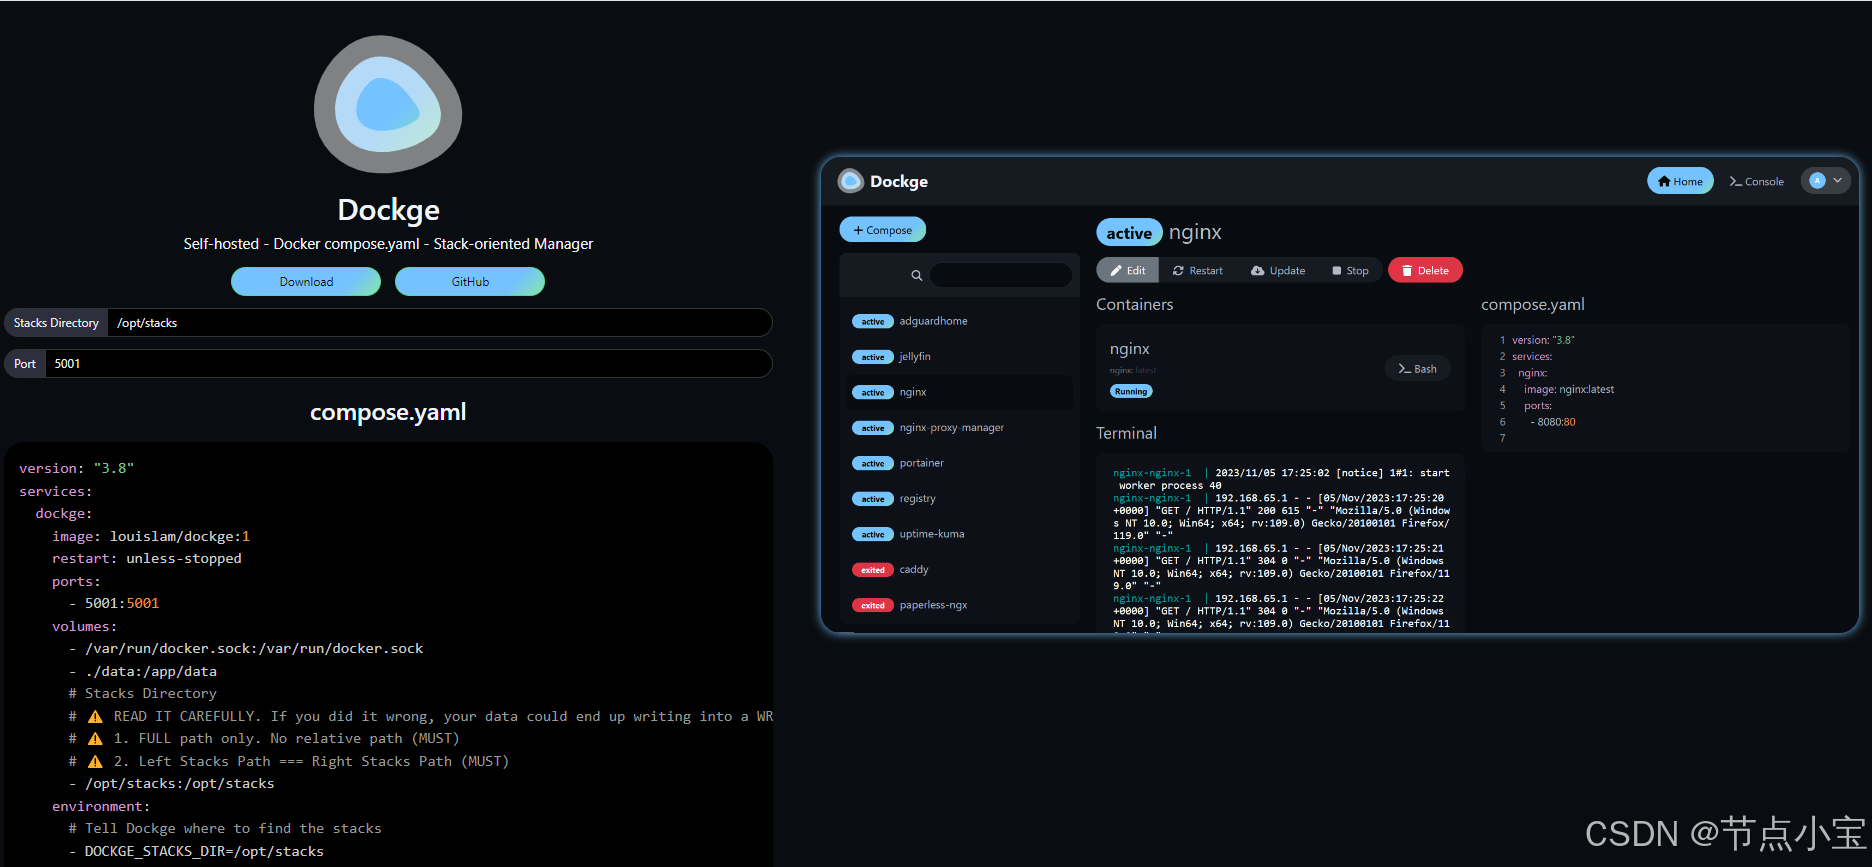This screenshot has height=867, width=1872.
Task: Click the Download button
Action: coord(306,282)
